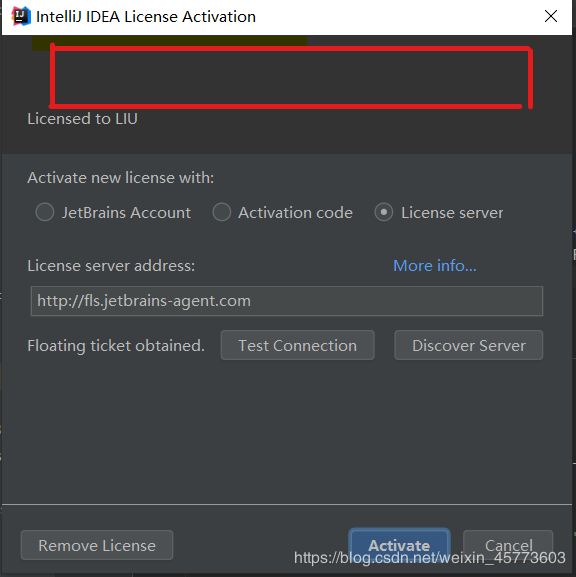Viewport: 576px width, 577px height.
Task: Click the Test Connection button
Action: [297, 345]
